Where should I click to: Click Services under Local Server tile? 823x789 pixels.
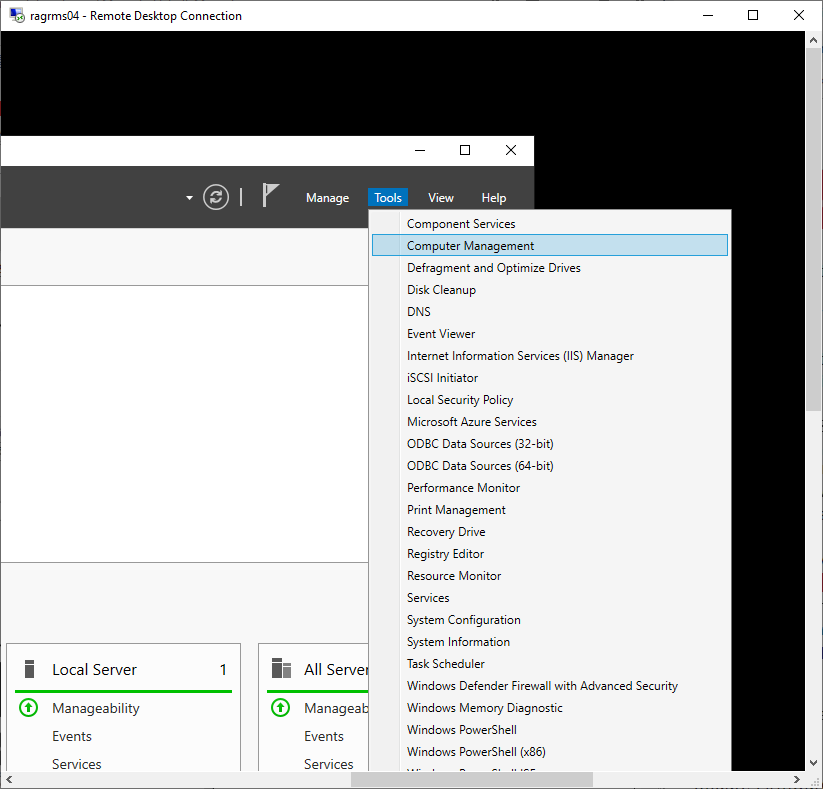click(x=77, y=764)
